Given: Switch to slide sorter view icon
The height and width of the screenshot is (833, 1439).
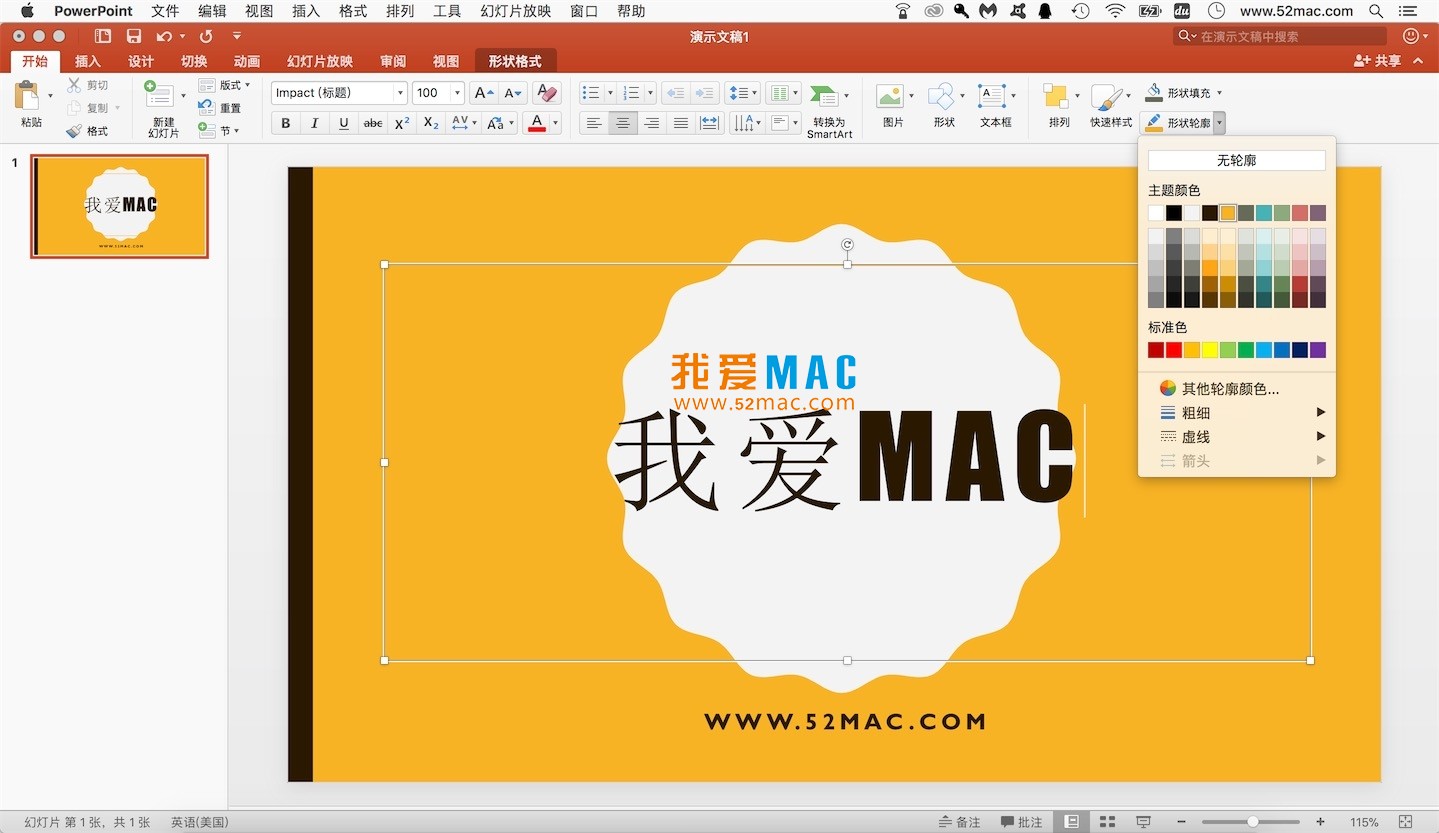Looking at the screenshot, I should point(1107,822).
